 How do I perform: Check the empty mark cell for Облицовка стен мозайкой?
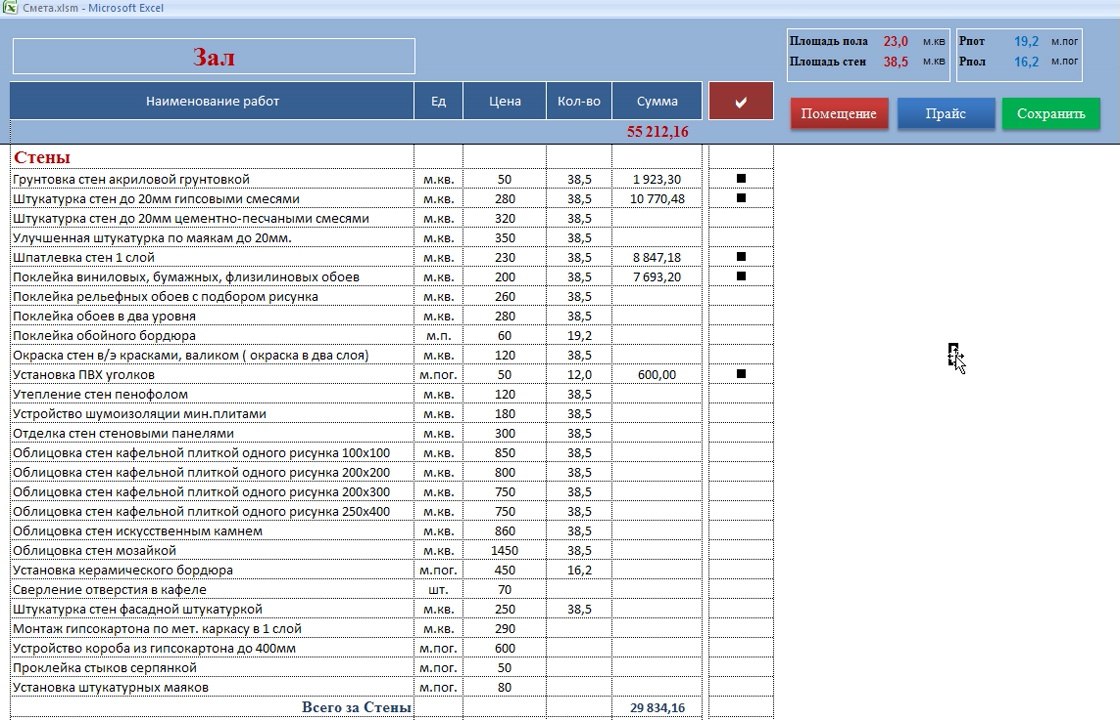[x=741, y=550]
